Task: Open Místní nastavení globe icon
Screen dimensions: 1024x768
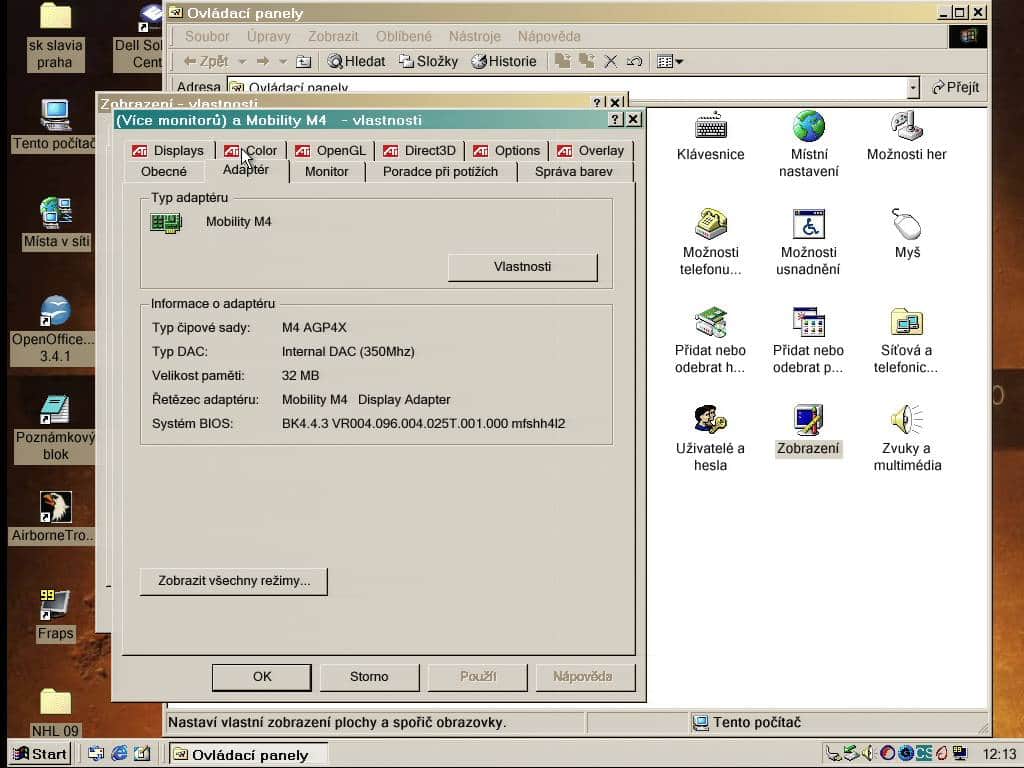Action: [808, 126]
